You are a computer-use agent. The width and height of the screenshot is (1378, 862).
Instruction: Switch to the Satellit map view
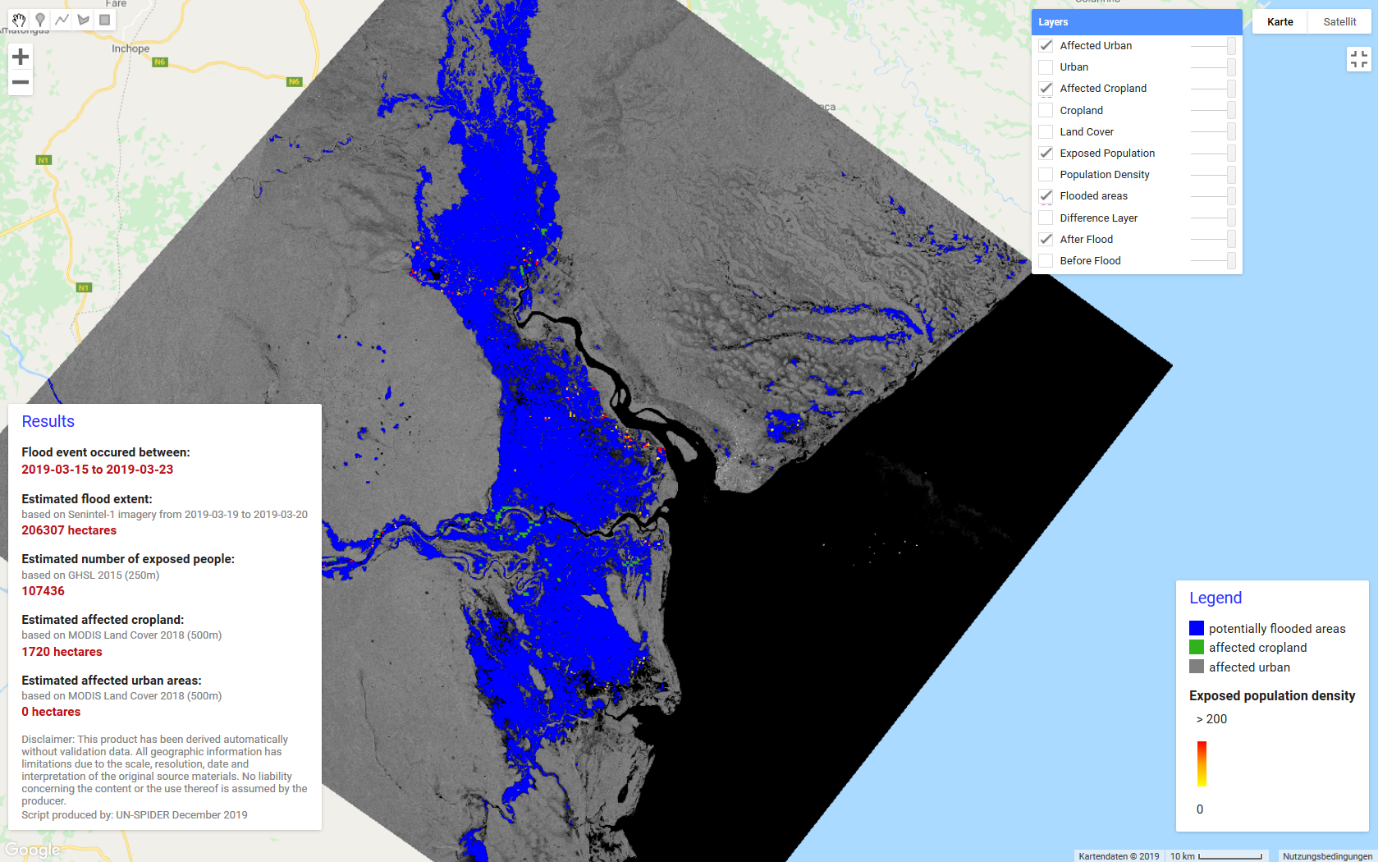pos(1338,21)
